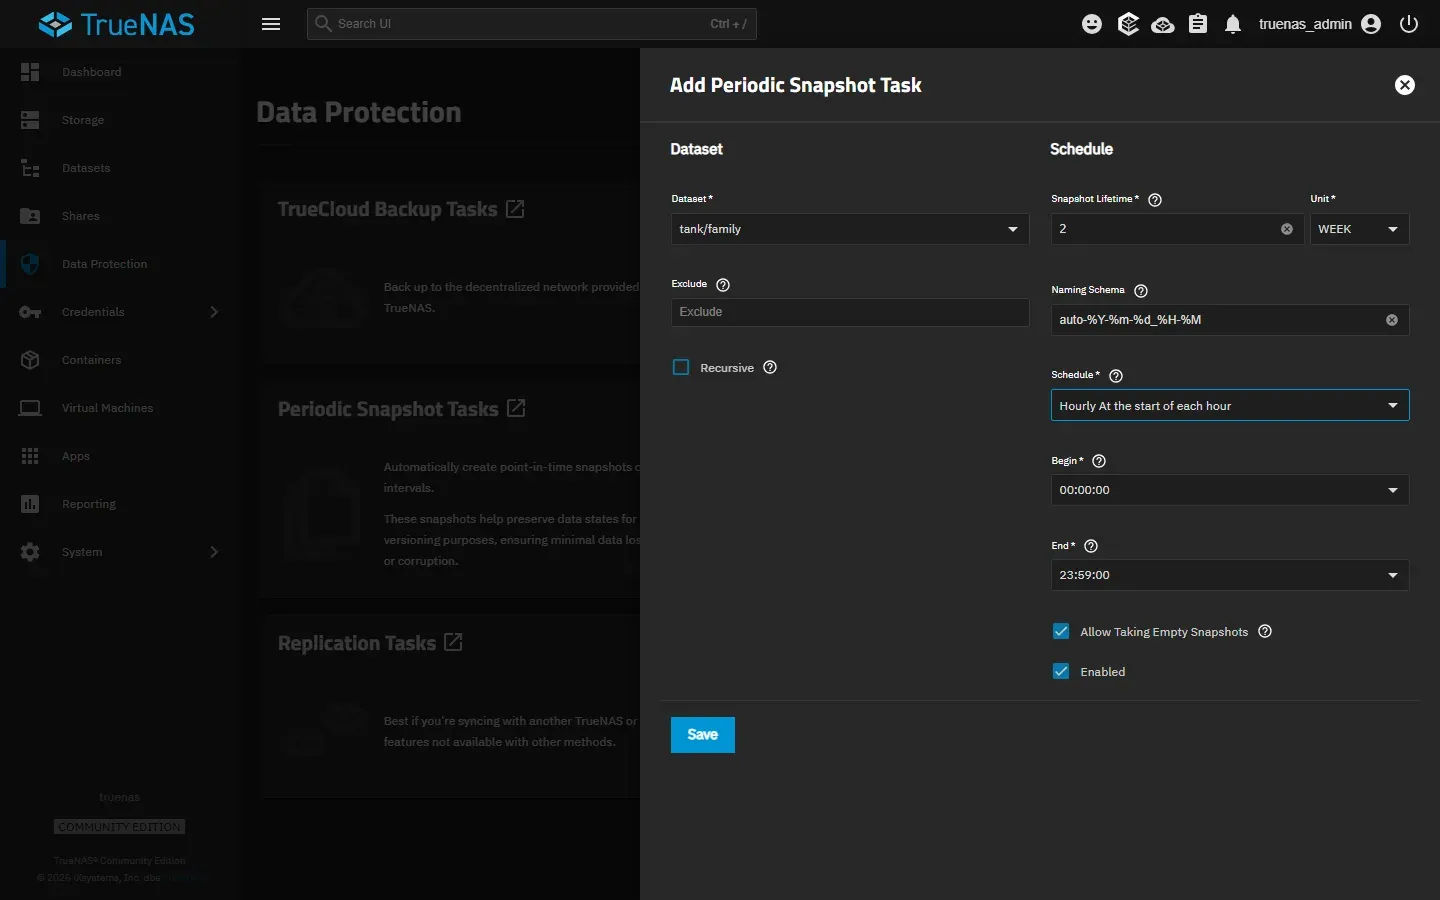Open the Schedule dropdown
This screenshot has width=1440, height=900.
(x=1230, y=405)
